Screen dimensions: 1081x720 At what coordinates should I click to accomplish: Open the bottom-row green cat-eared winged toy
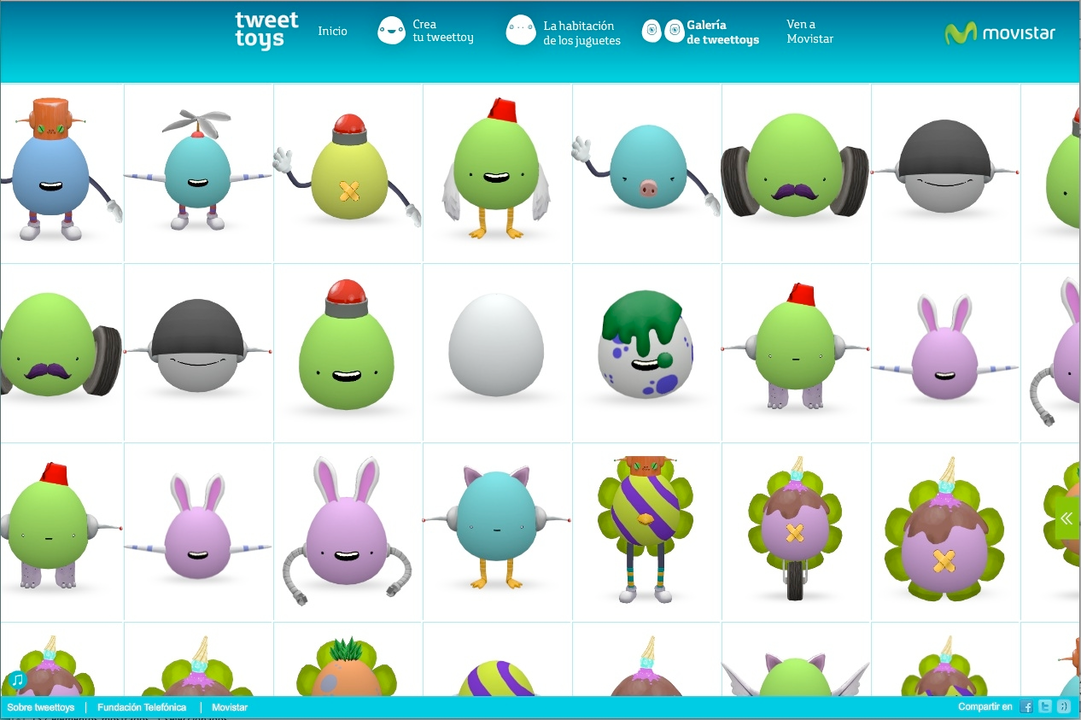pyautogui.click(x=795, y=674)
